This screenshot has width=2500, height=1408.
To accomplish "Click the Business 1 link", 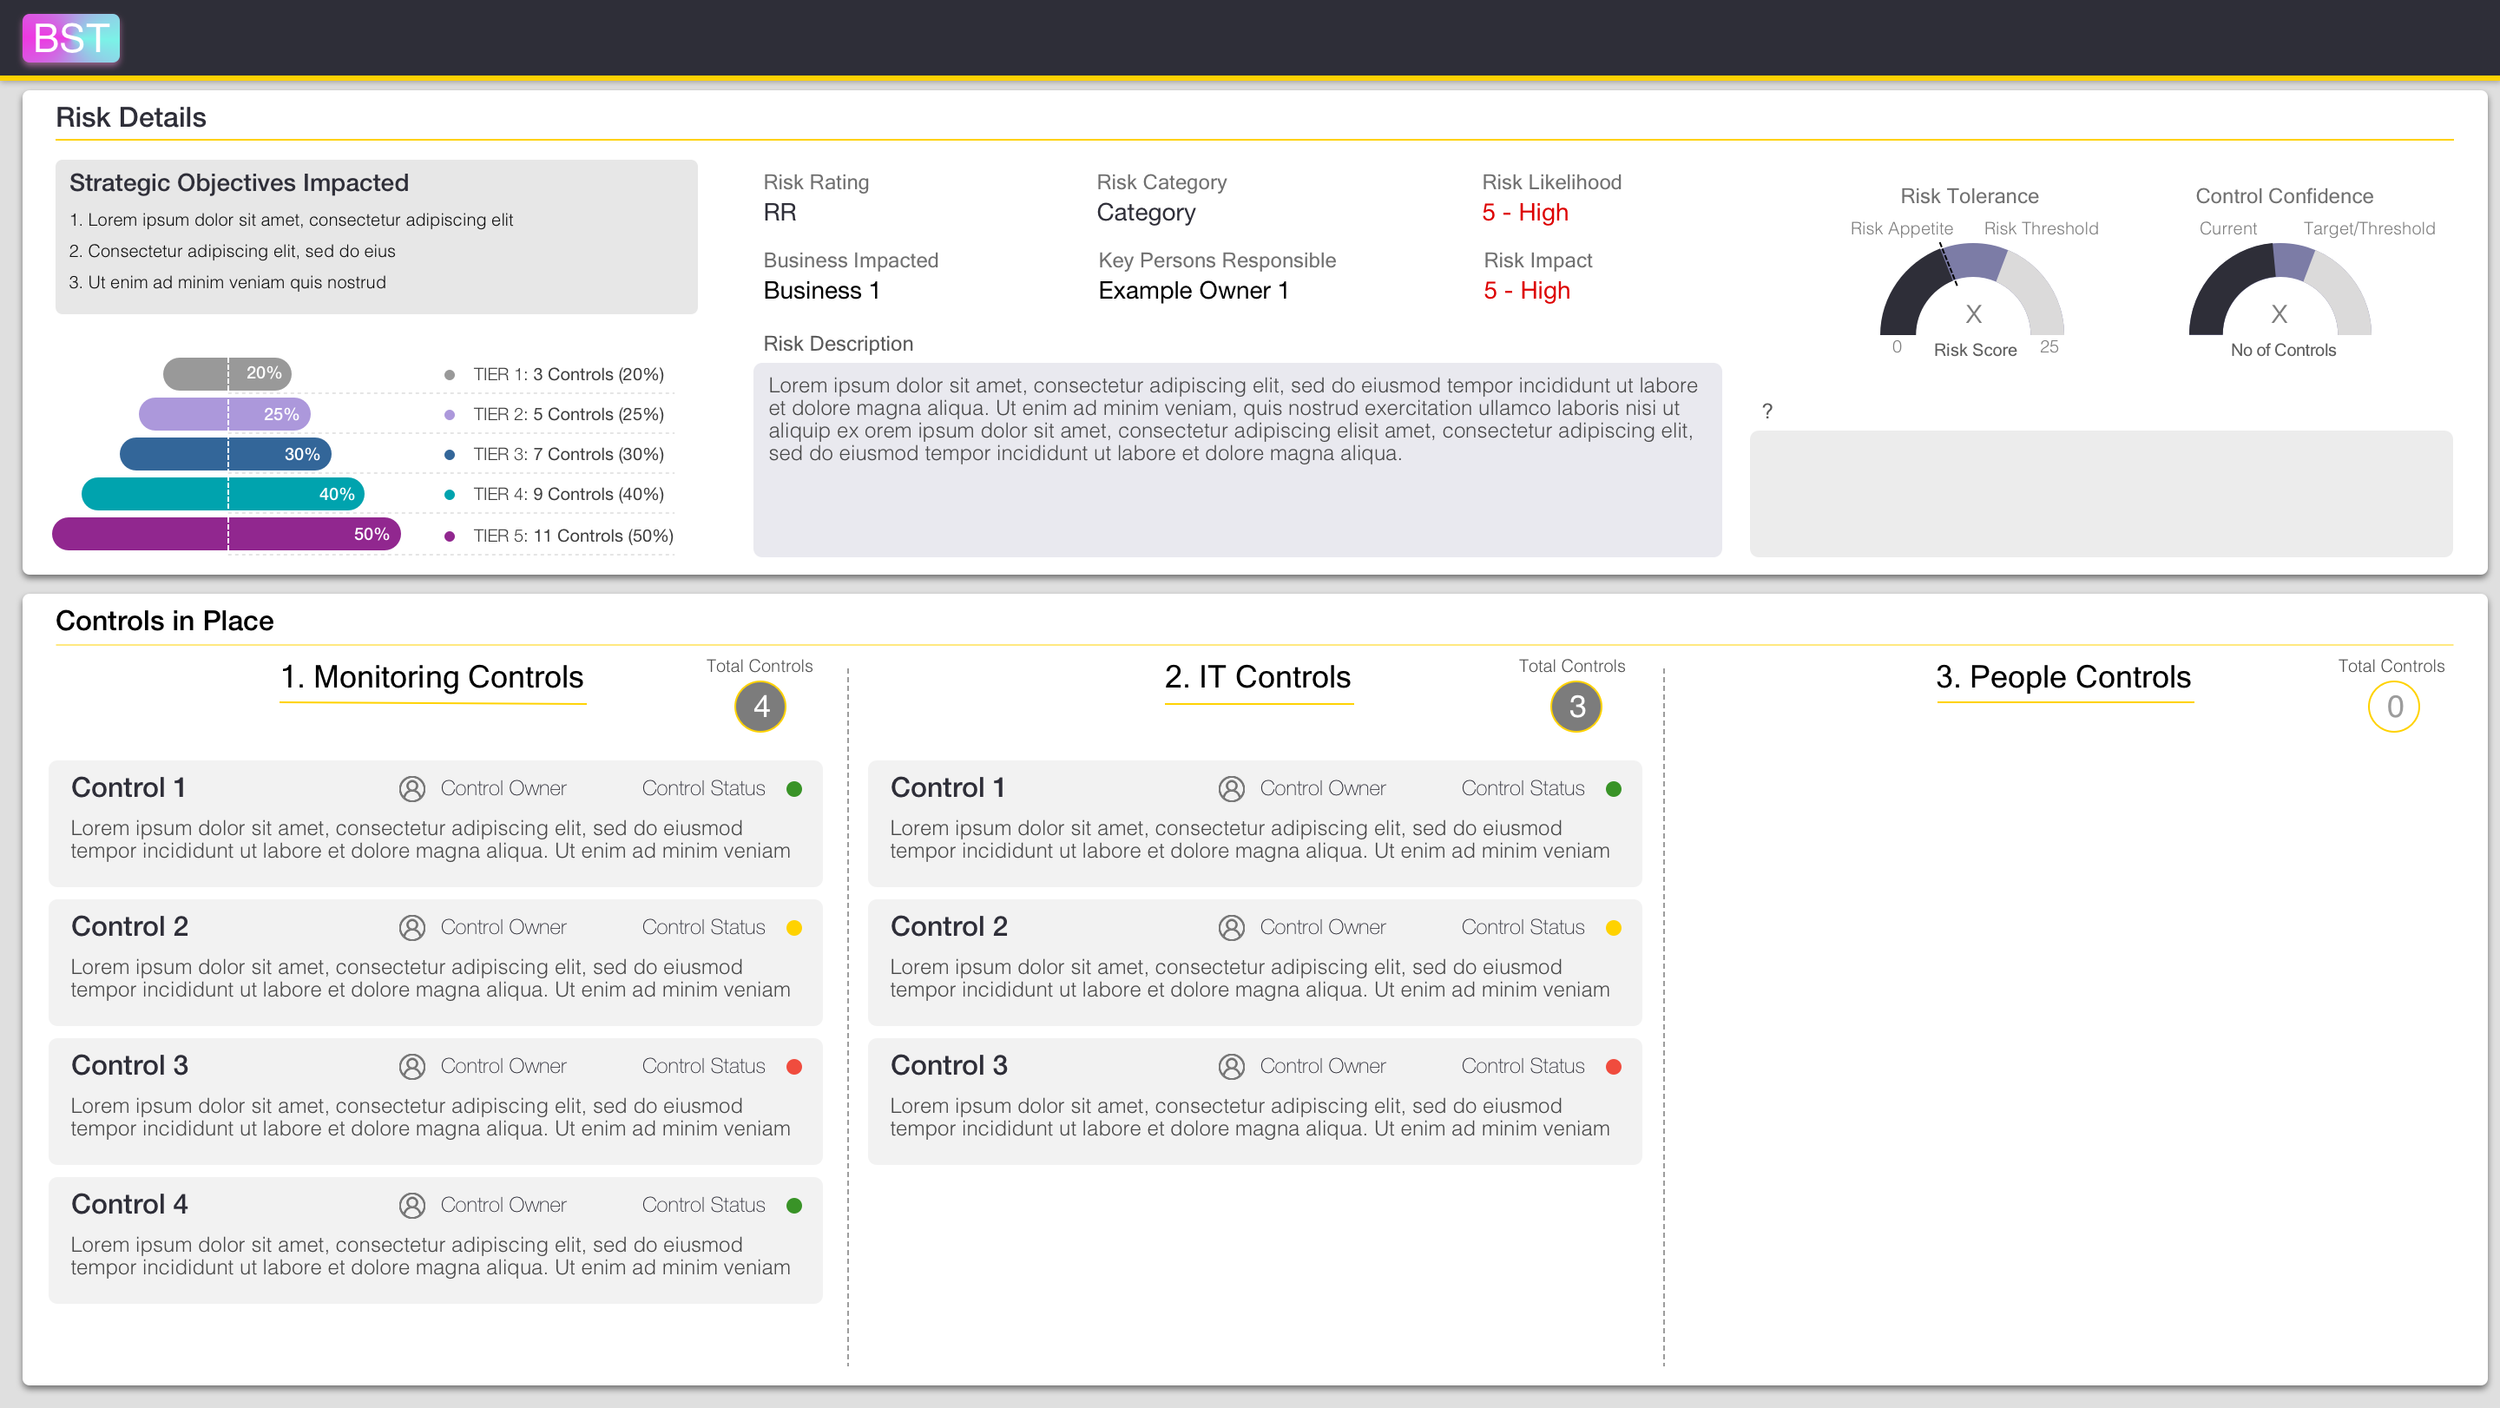I will click(x=821, y=290).
